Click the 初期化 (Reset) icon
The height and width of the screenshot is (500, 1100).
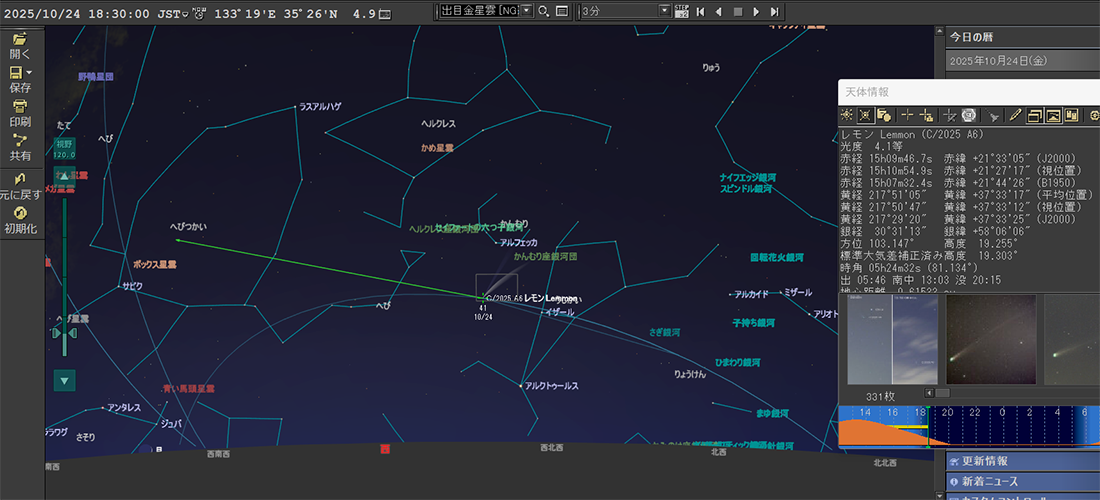[x=20, y=213]
